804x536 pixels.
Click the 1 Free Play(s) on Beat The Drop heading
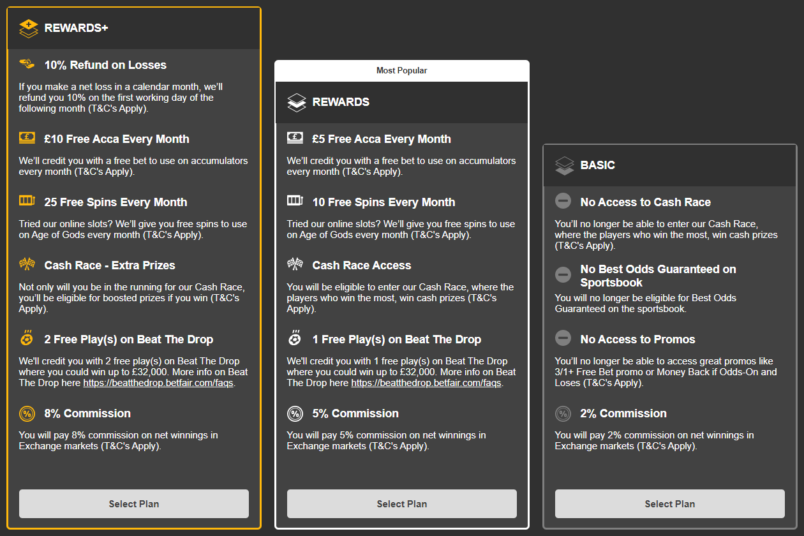click(397, 340)
